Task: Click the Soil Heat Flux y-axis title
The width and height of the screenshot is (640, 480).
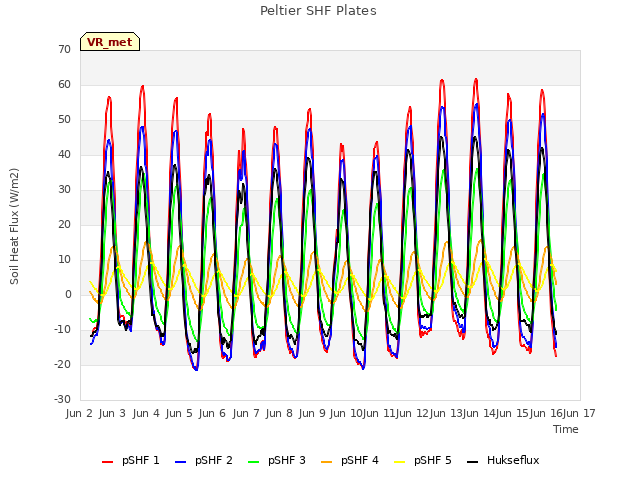Action: (14, 226)
